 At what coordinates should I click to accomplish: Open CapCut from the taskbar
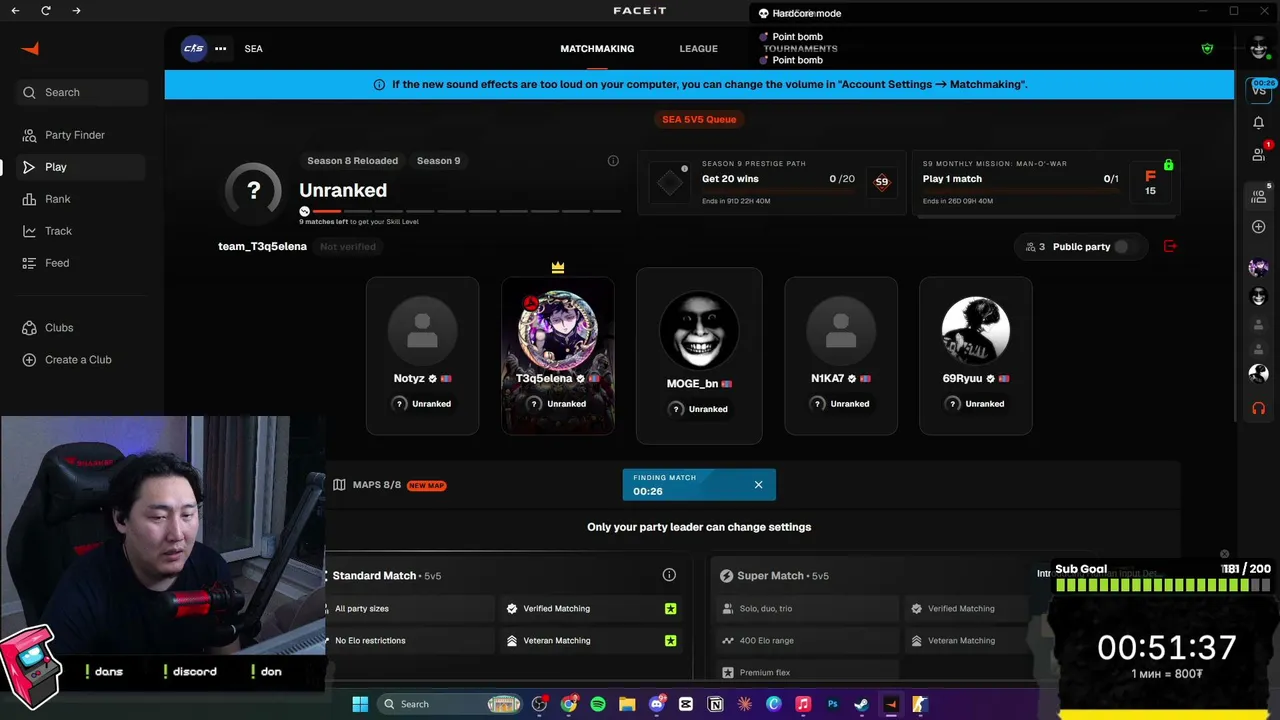tap(686, 704)
